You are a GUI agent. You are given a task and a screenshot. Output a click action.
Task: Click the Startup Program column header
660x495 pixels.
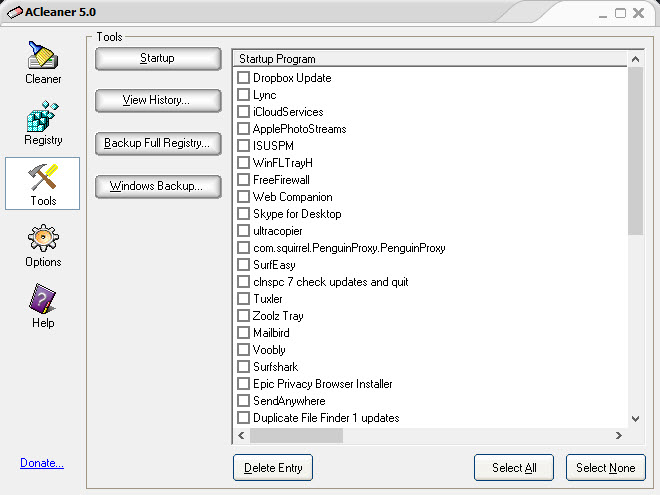[431, 59]
